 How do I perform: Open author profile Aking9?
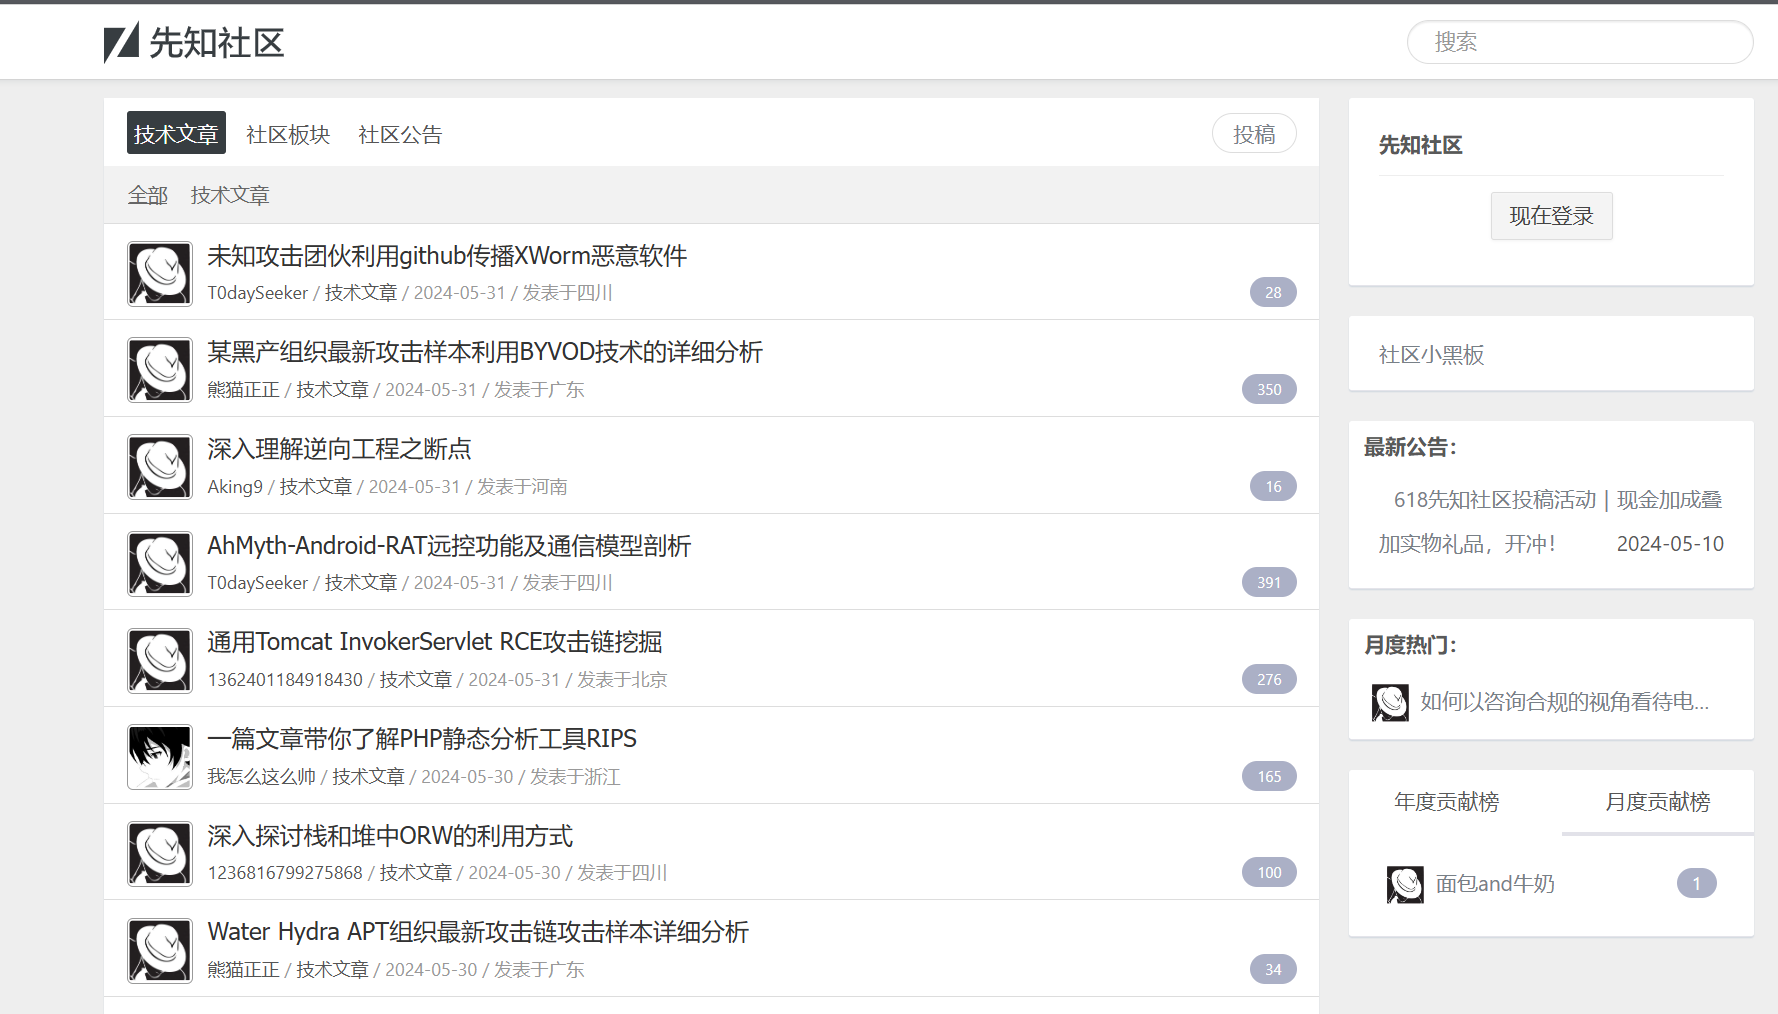(x=235, y=487)
